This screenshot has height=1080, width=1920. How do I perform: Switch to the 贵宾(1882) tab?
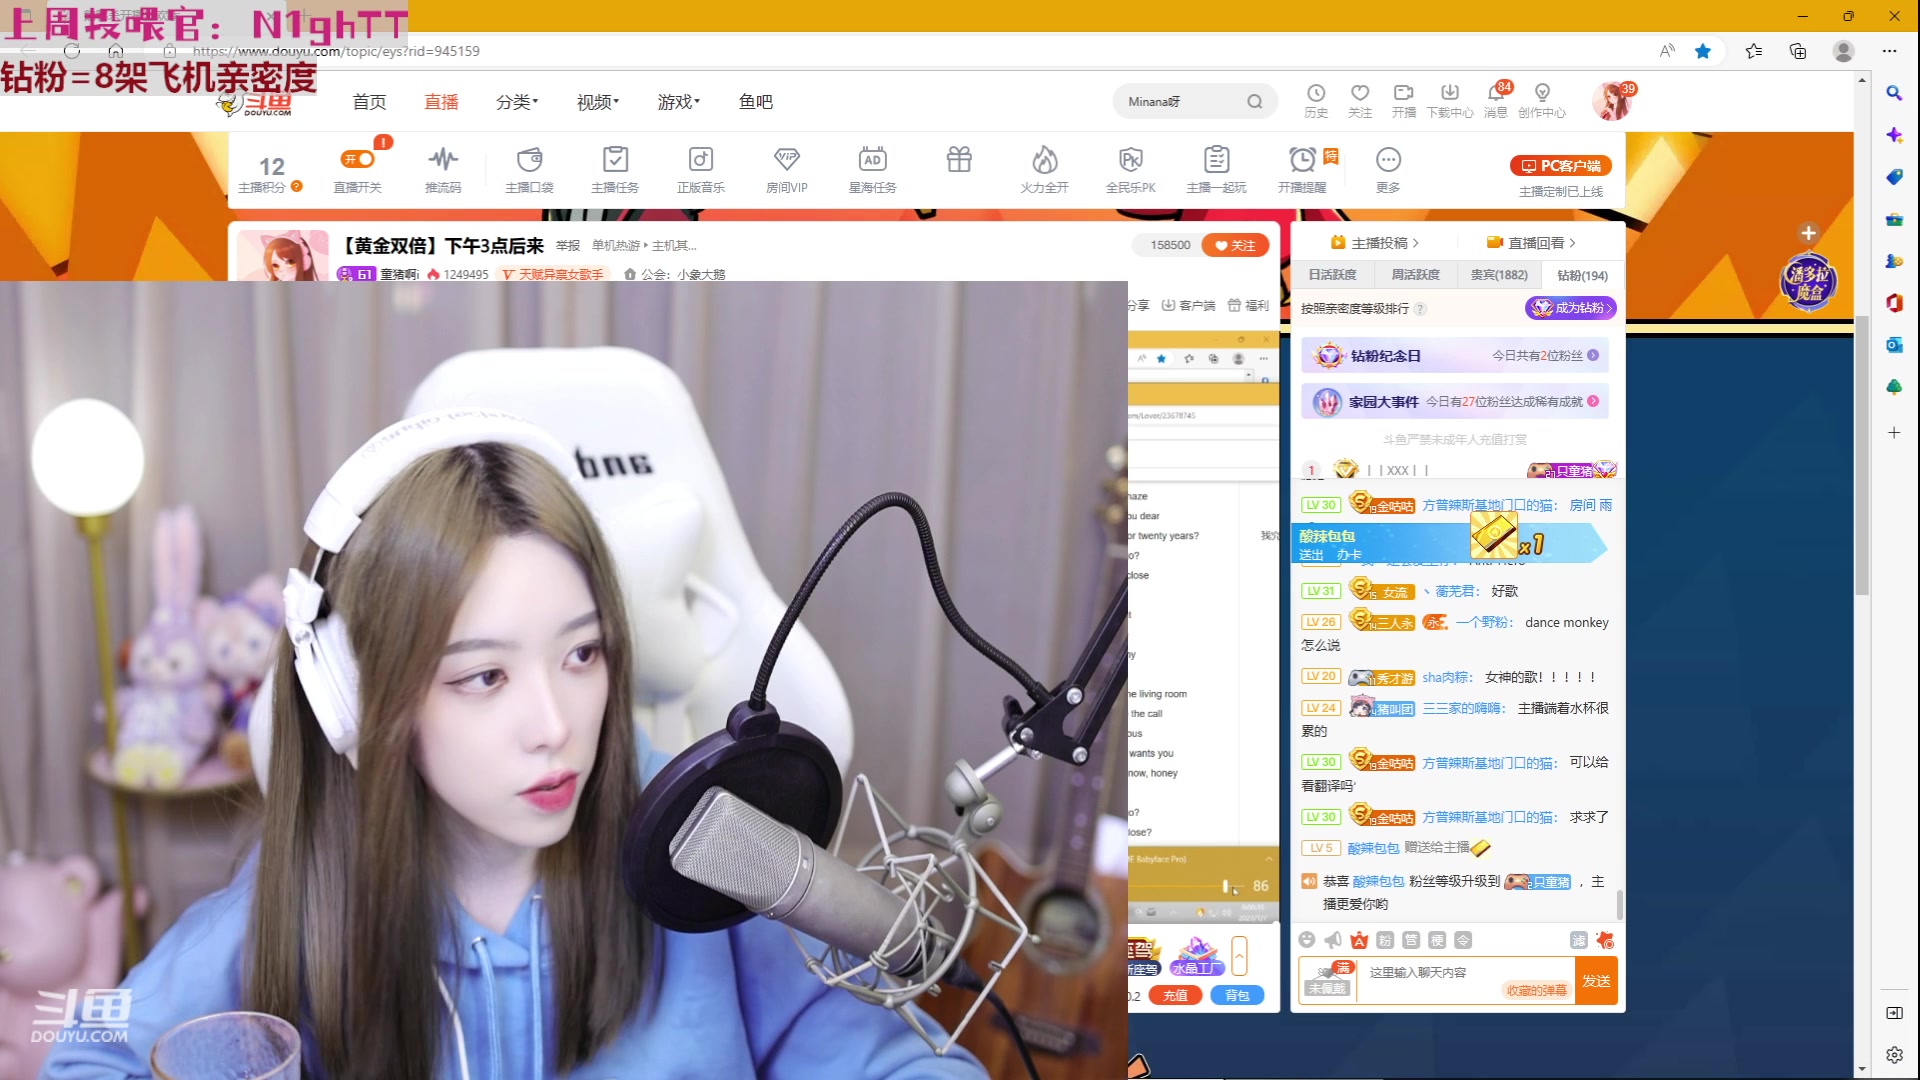pos(1499,275)
